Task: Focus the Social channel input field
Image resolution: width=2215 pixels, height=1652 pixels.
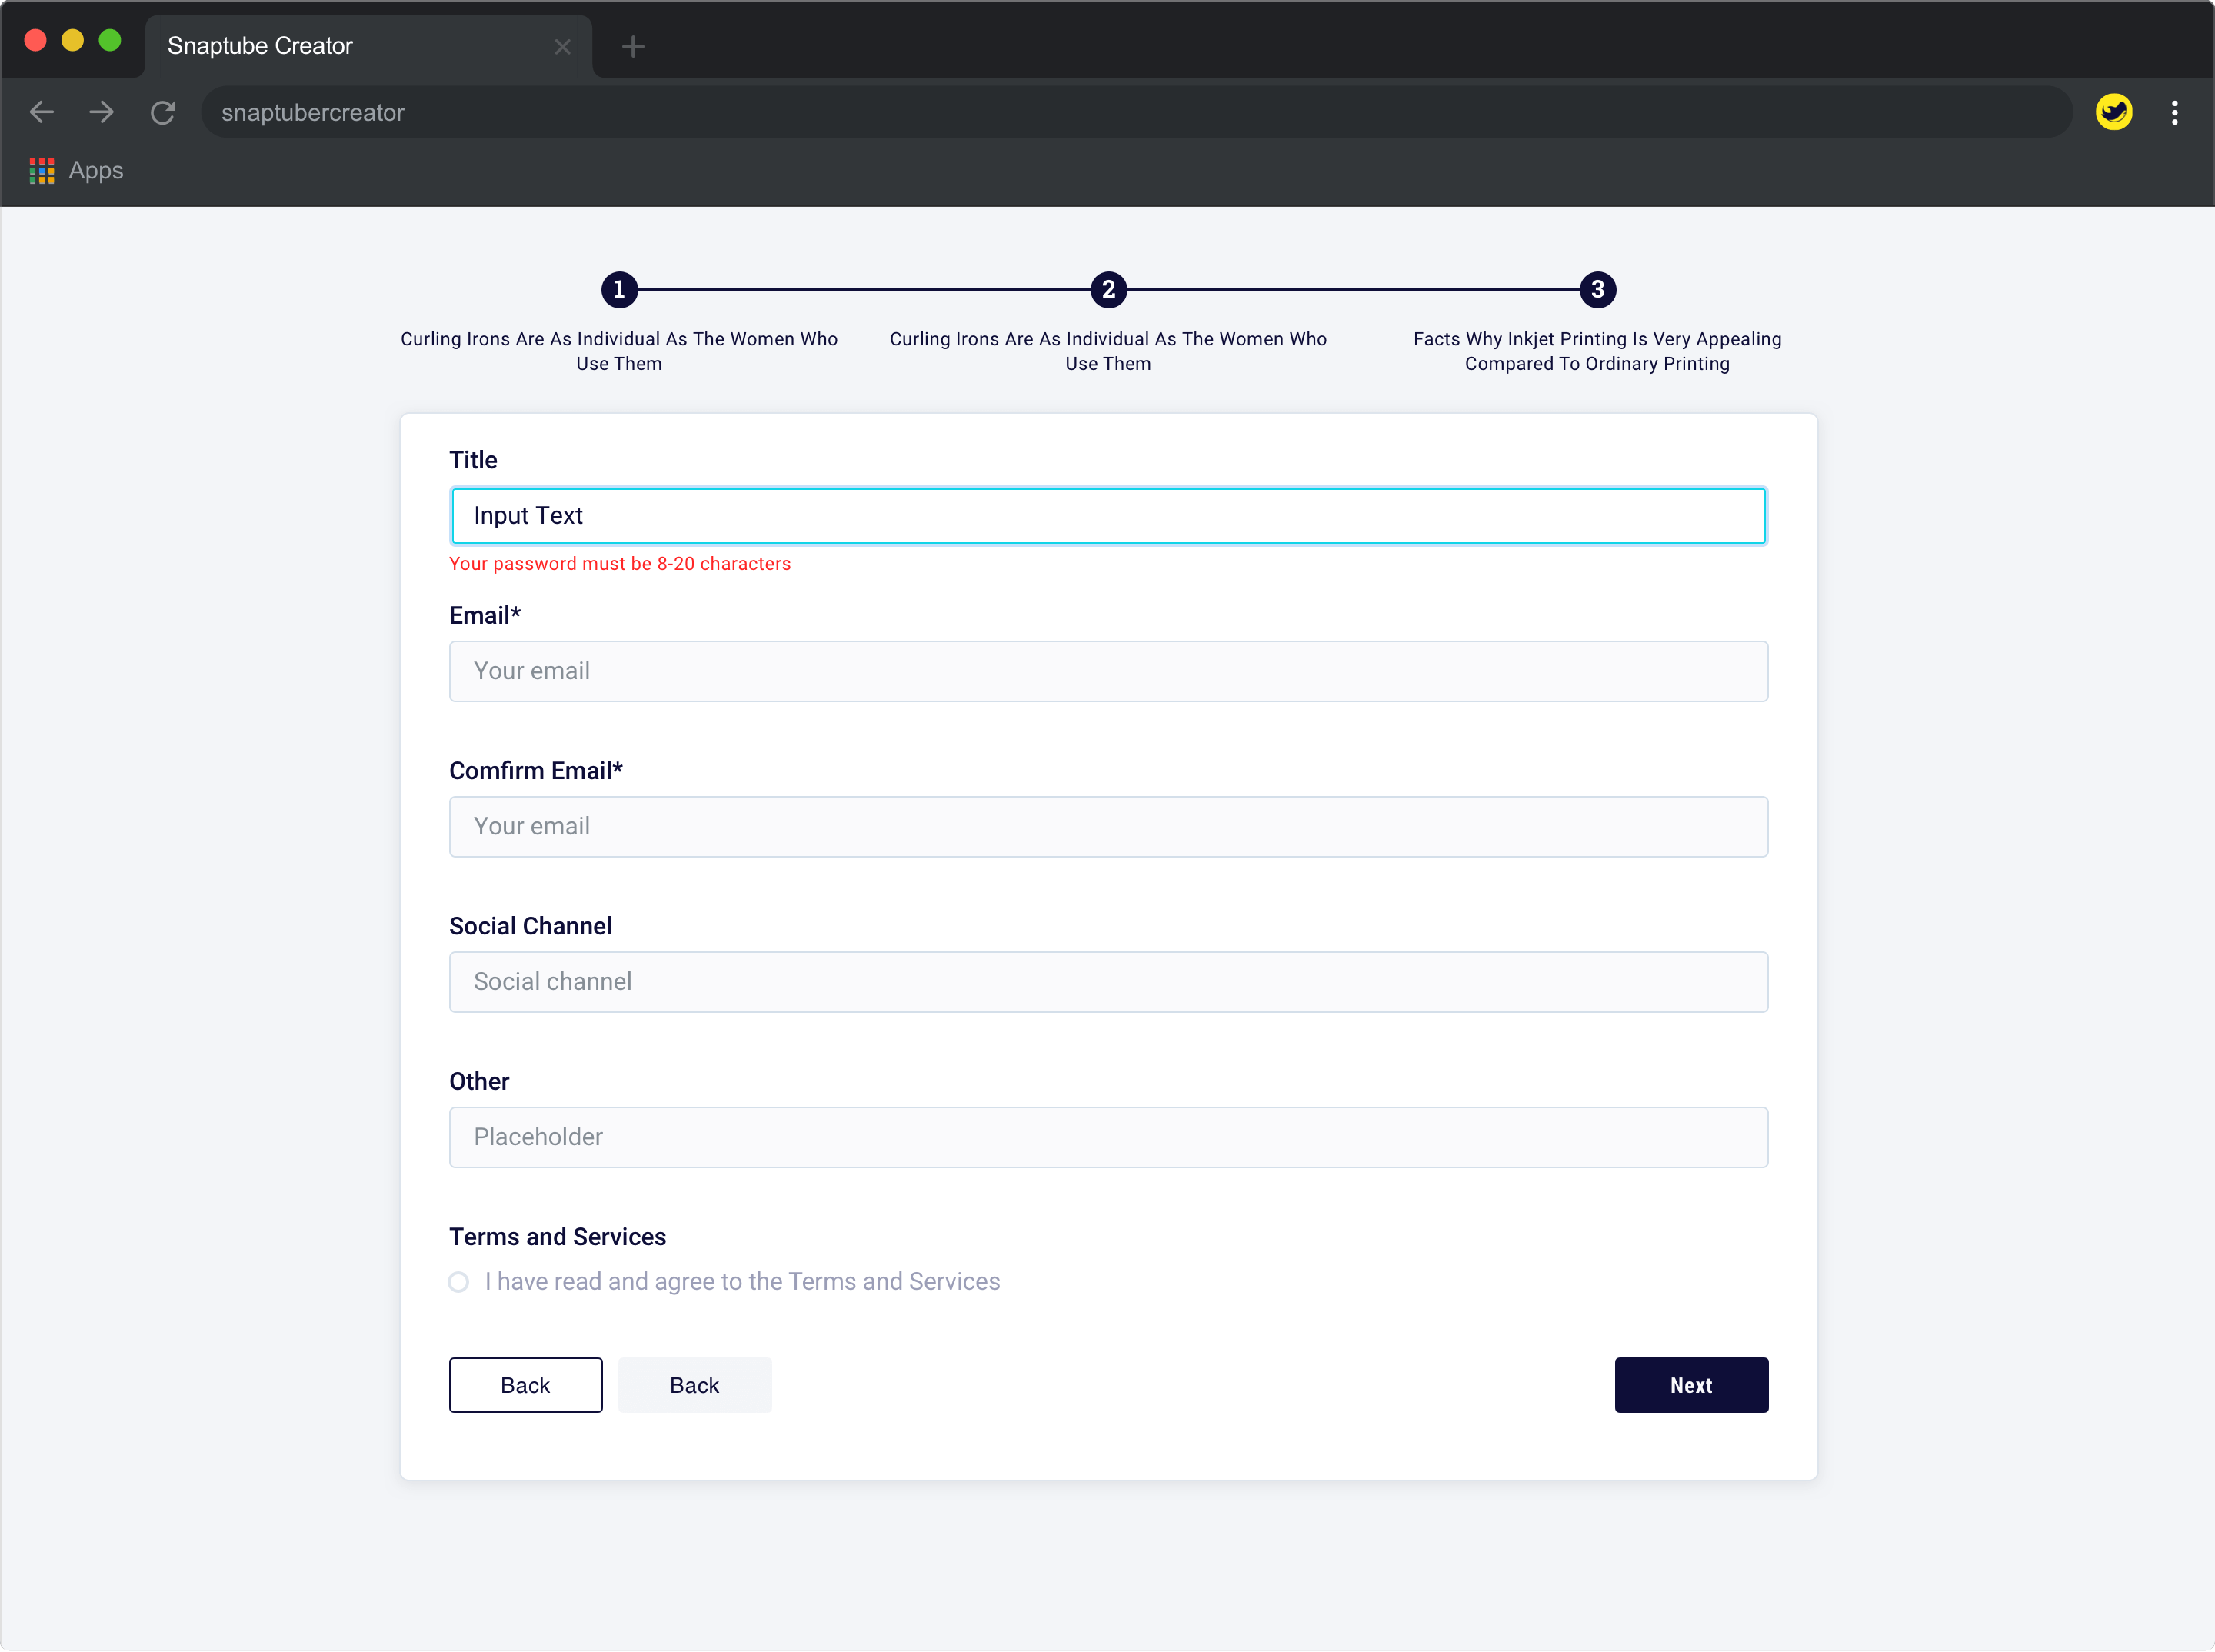Action: 1108,982
